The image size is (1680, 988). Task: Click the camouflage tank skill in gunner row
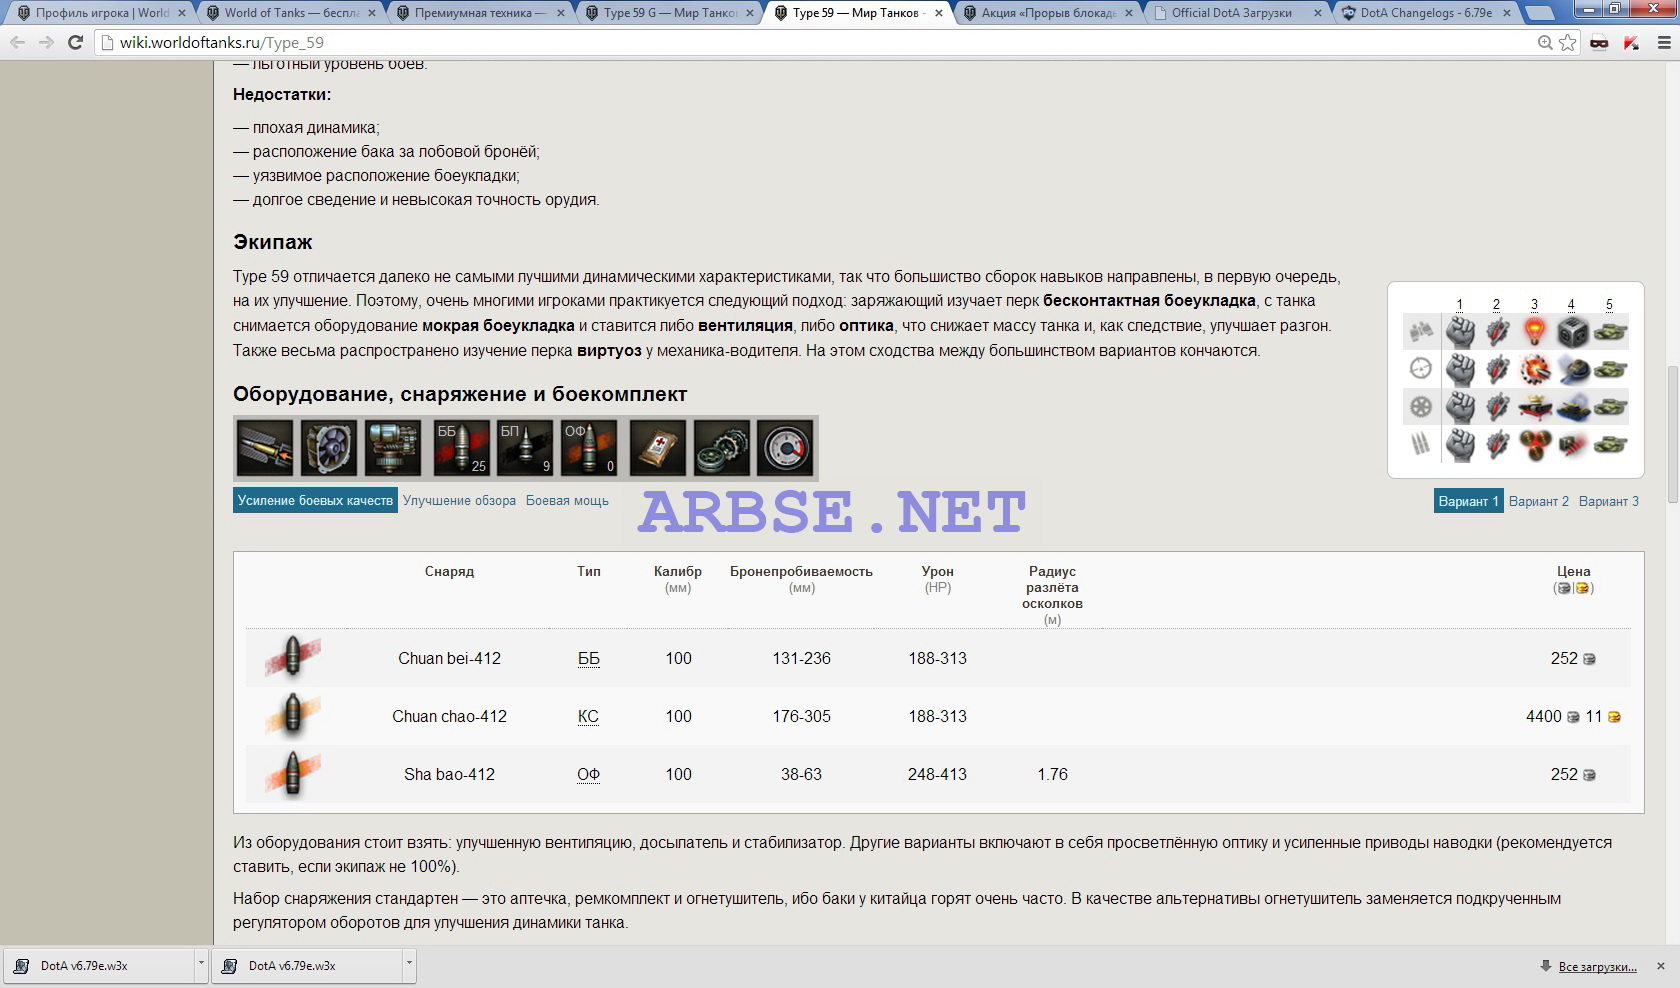pos(1610,369)
